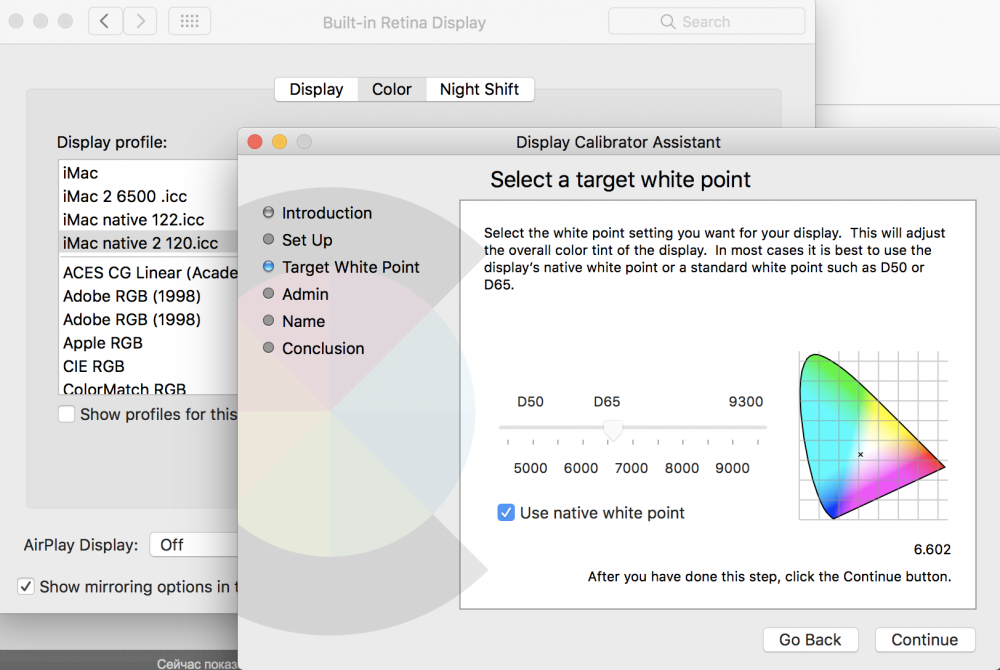Toggle Show mirroring options checkbox
Screen dimensions: 1000x670
pyautogui.click(x=26, y=586)
